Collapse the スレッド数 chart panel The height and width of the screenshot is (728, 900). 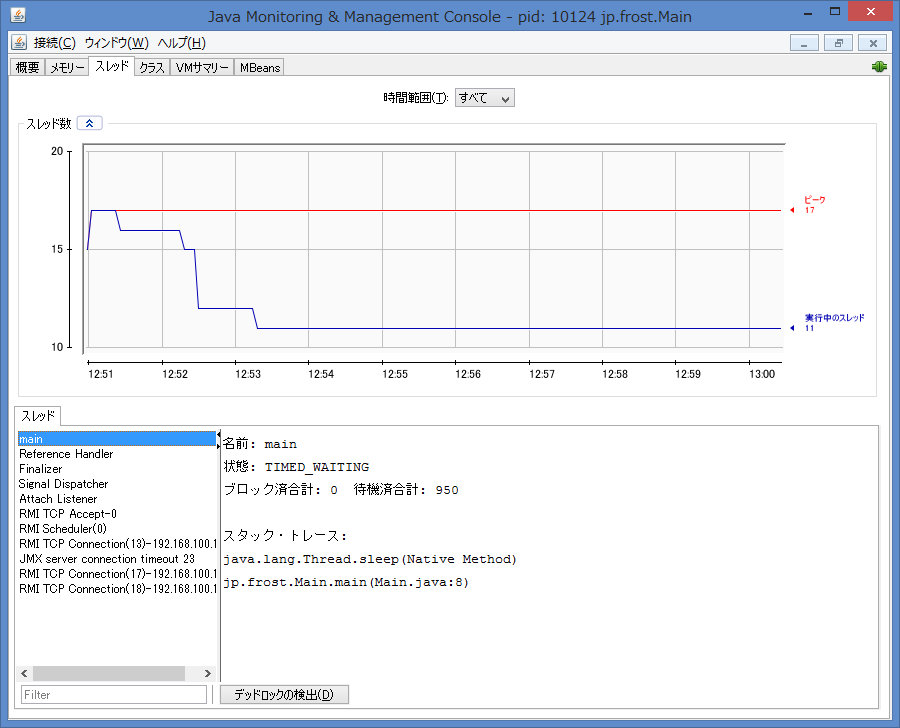89,122
